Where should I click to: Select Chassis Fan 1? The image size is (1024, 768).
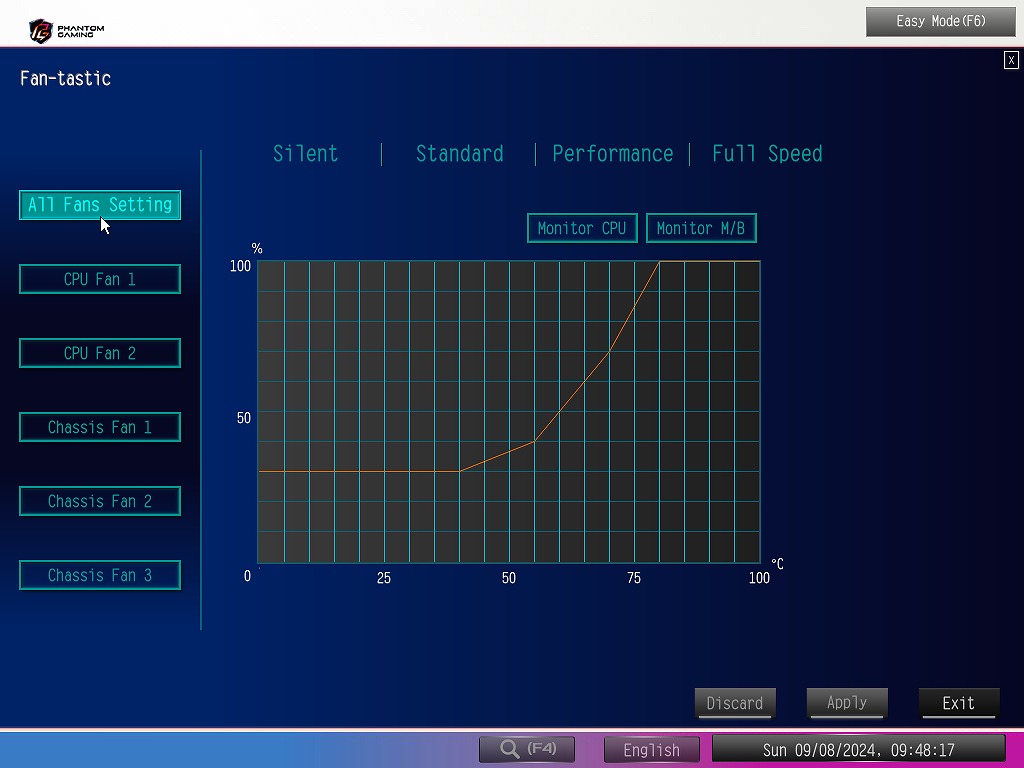pyautogui.click(x=100, y=427)
